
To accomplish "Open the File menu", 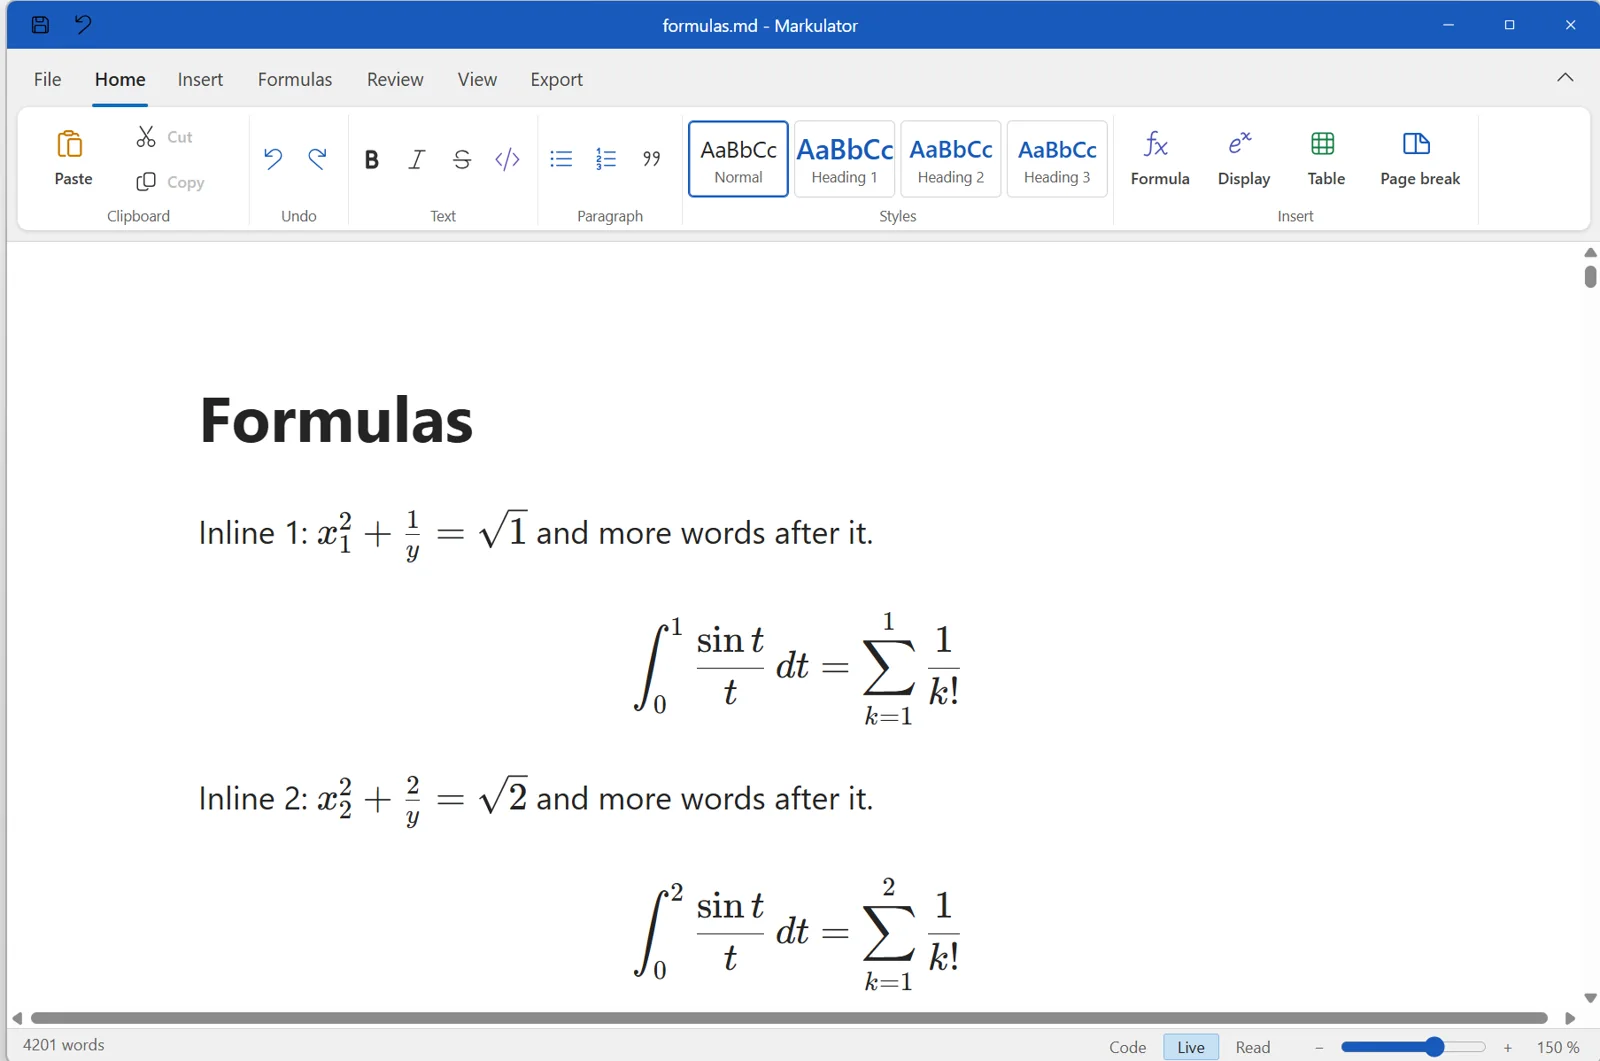I will click(47, 79).
